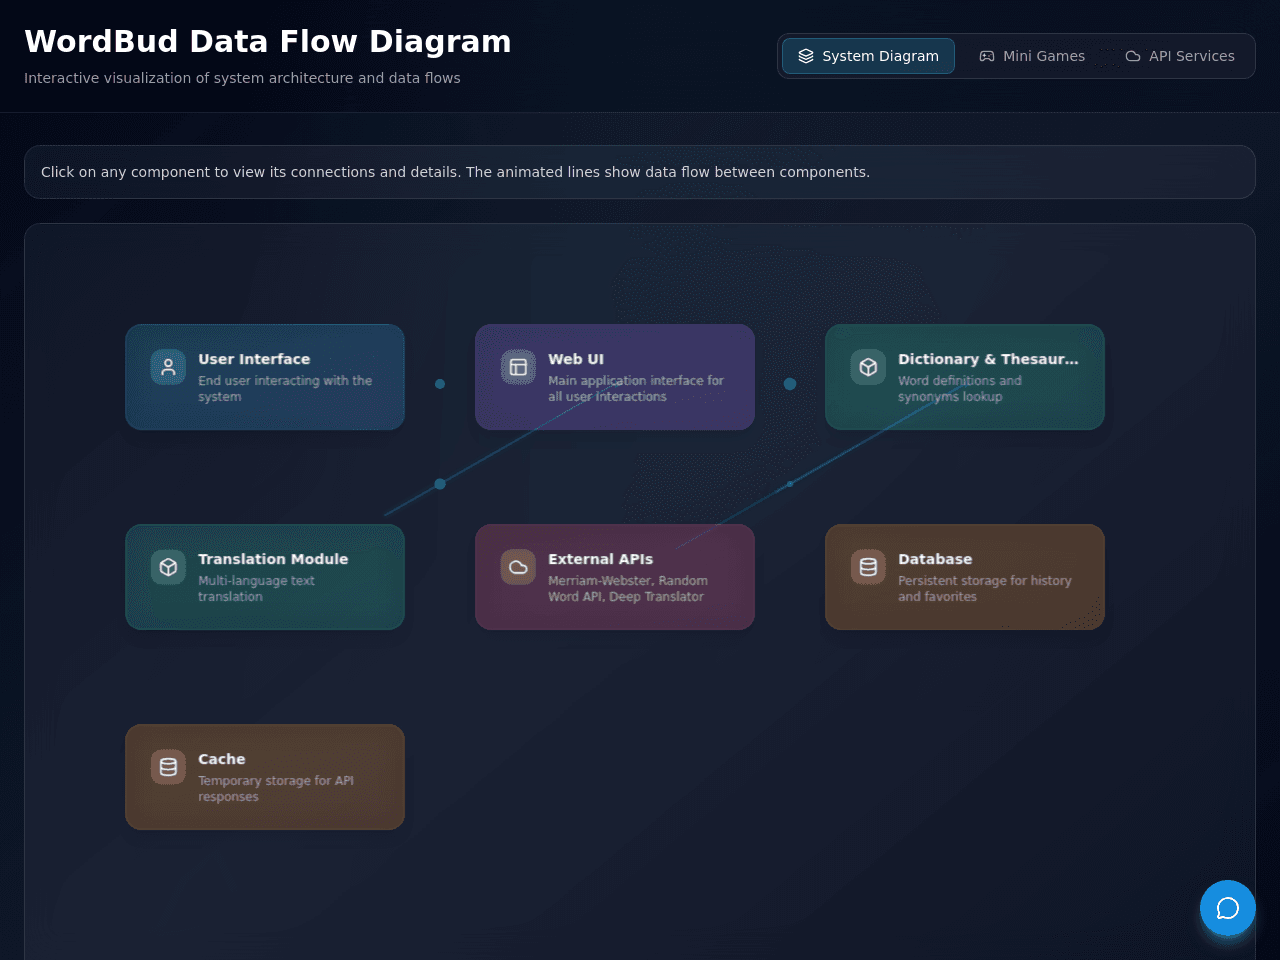
Task: Click the gamepad icon in Mini Games tab
Action: click(x=987, y=56)
